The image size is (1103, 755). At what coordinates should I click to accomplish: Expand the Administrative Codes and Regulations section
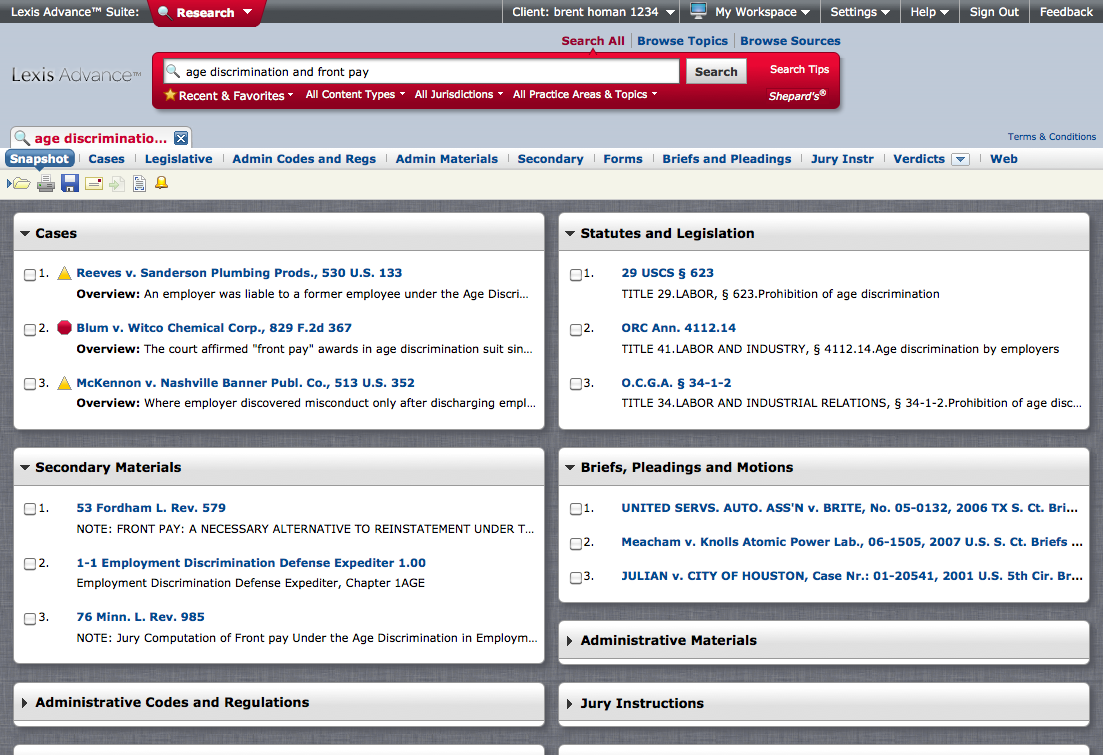(x=25, y=702)
